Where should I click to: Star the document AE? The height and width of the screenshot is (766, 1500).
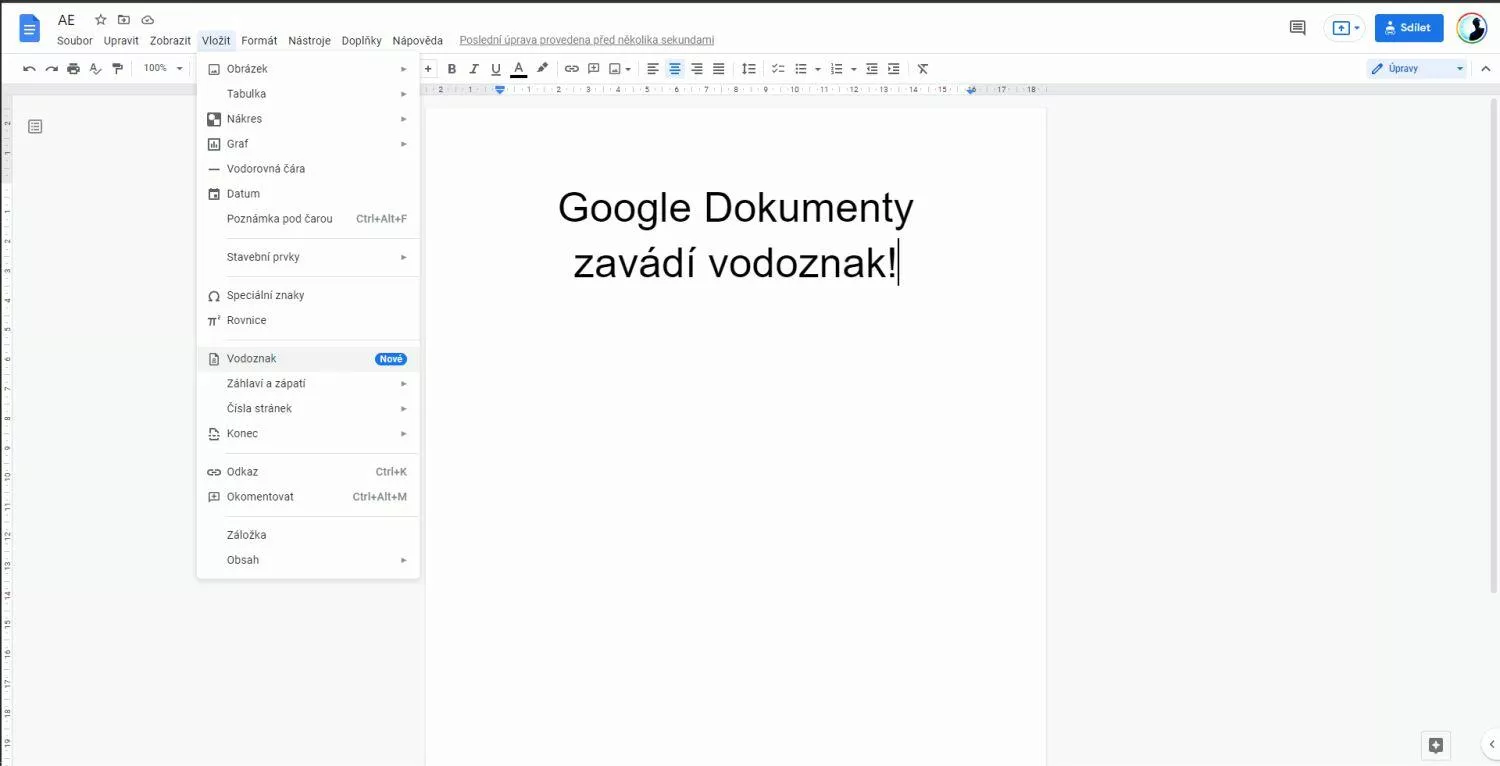100,20
